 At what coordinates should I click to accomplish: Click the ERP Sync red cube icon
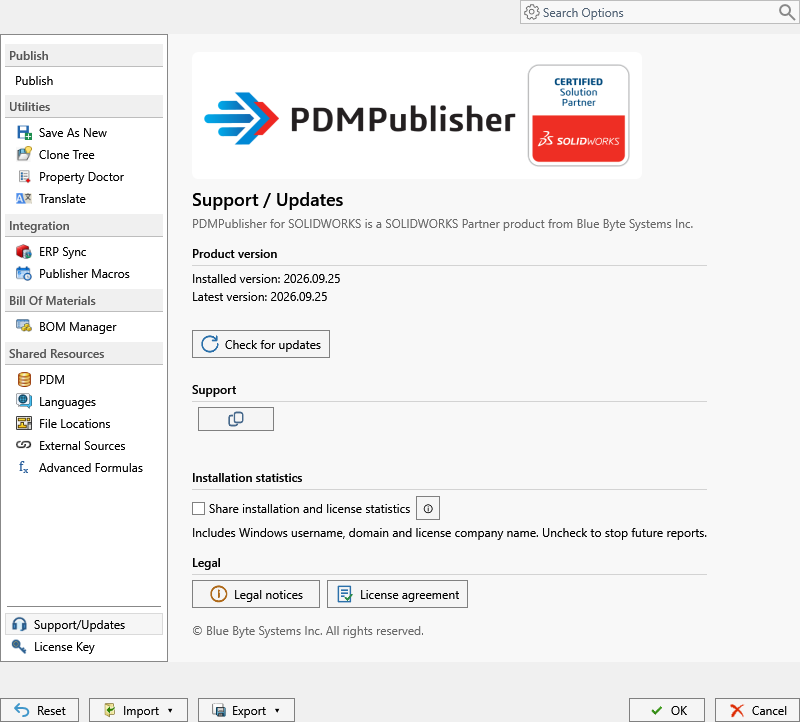click(x=24, y=252)
